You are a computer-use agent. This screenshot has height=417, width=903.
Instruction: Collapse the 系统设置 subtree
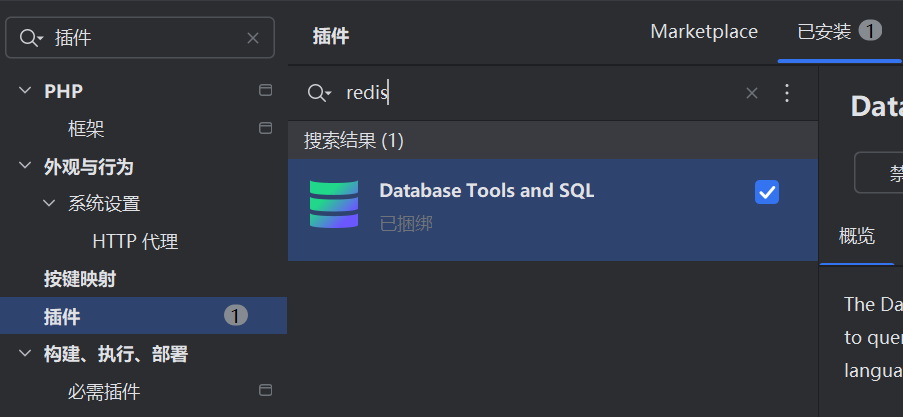[x=49, y=204]
